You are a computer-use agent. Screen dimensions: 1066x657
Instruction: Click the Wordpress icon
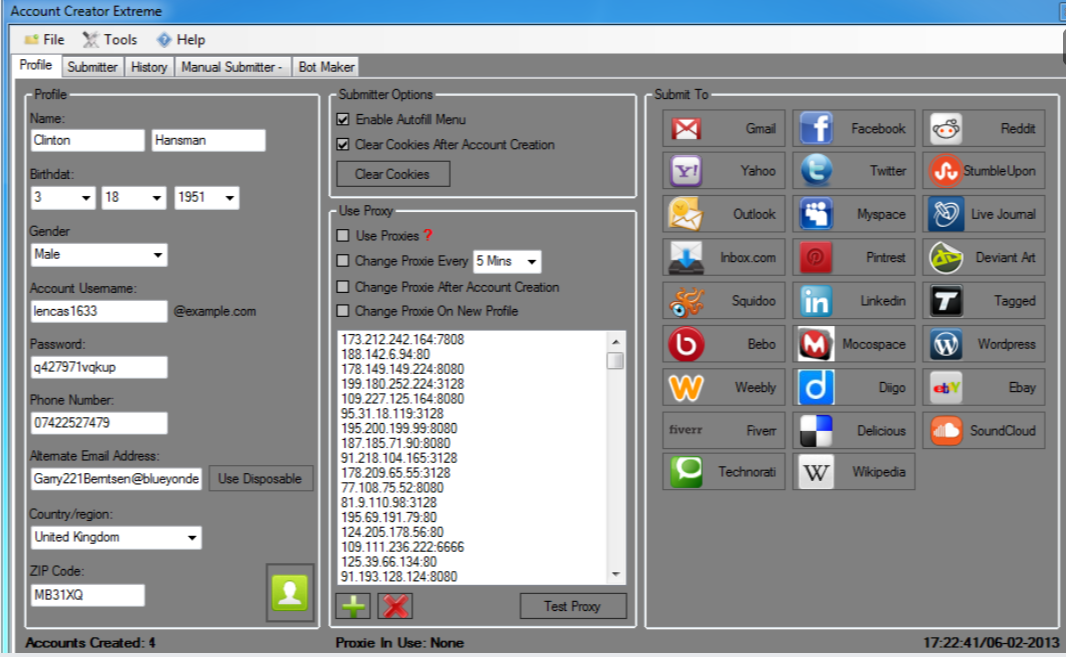click(983, 344)
